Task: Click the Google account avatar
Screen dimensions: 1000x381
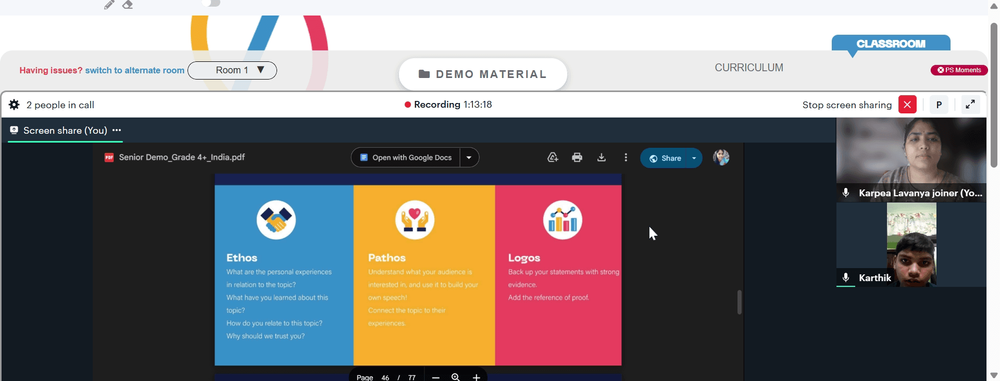Action: pos(721,157)
